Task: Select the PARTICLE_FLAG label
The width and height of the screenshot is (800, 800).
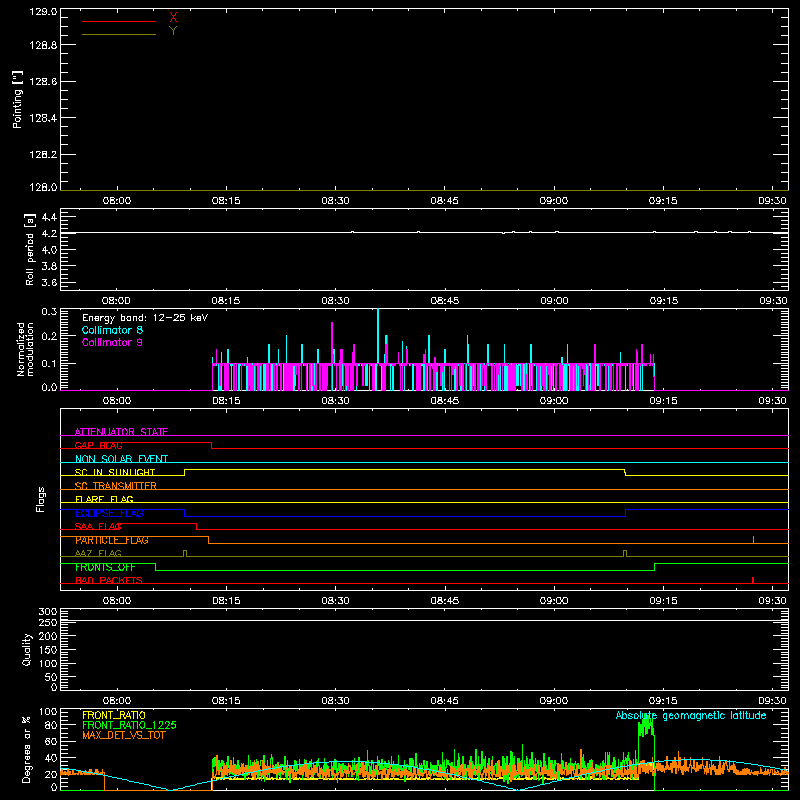Action: 112,540
